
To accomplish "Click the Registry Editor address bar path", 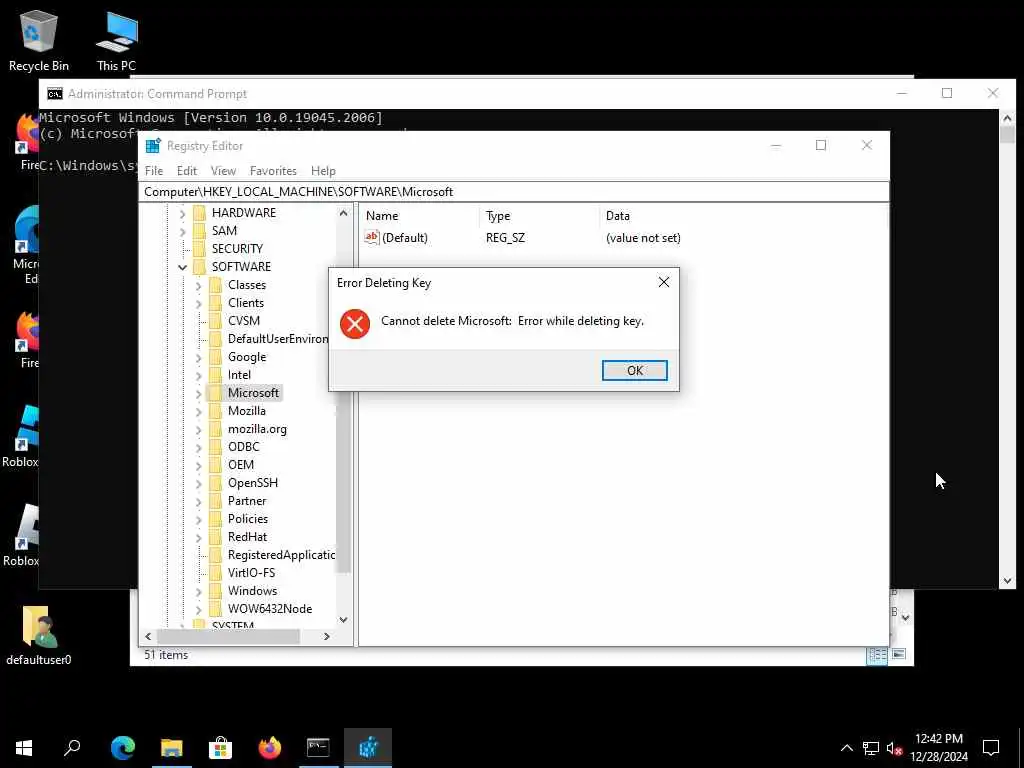I will [x=515, y=191].
